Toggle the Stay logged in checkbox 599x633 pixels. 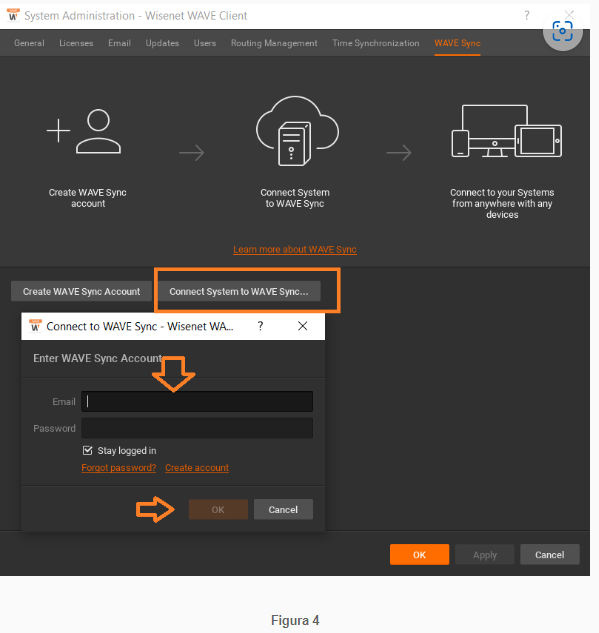(x=87, y=450)
